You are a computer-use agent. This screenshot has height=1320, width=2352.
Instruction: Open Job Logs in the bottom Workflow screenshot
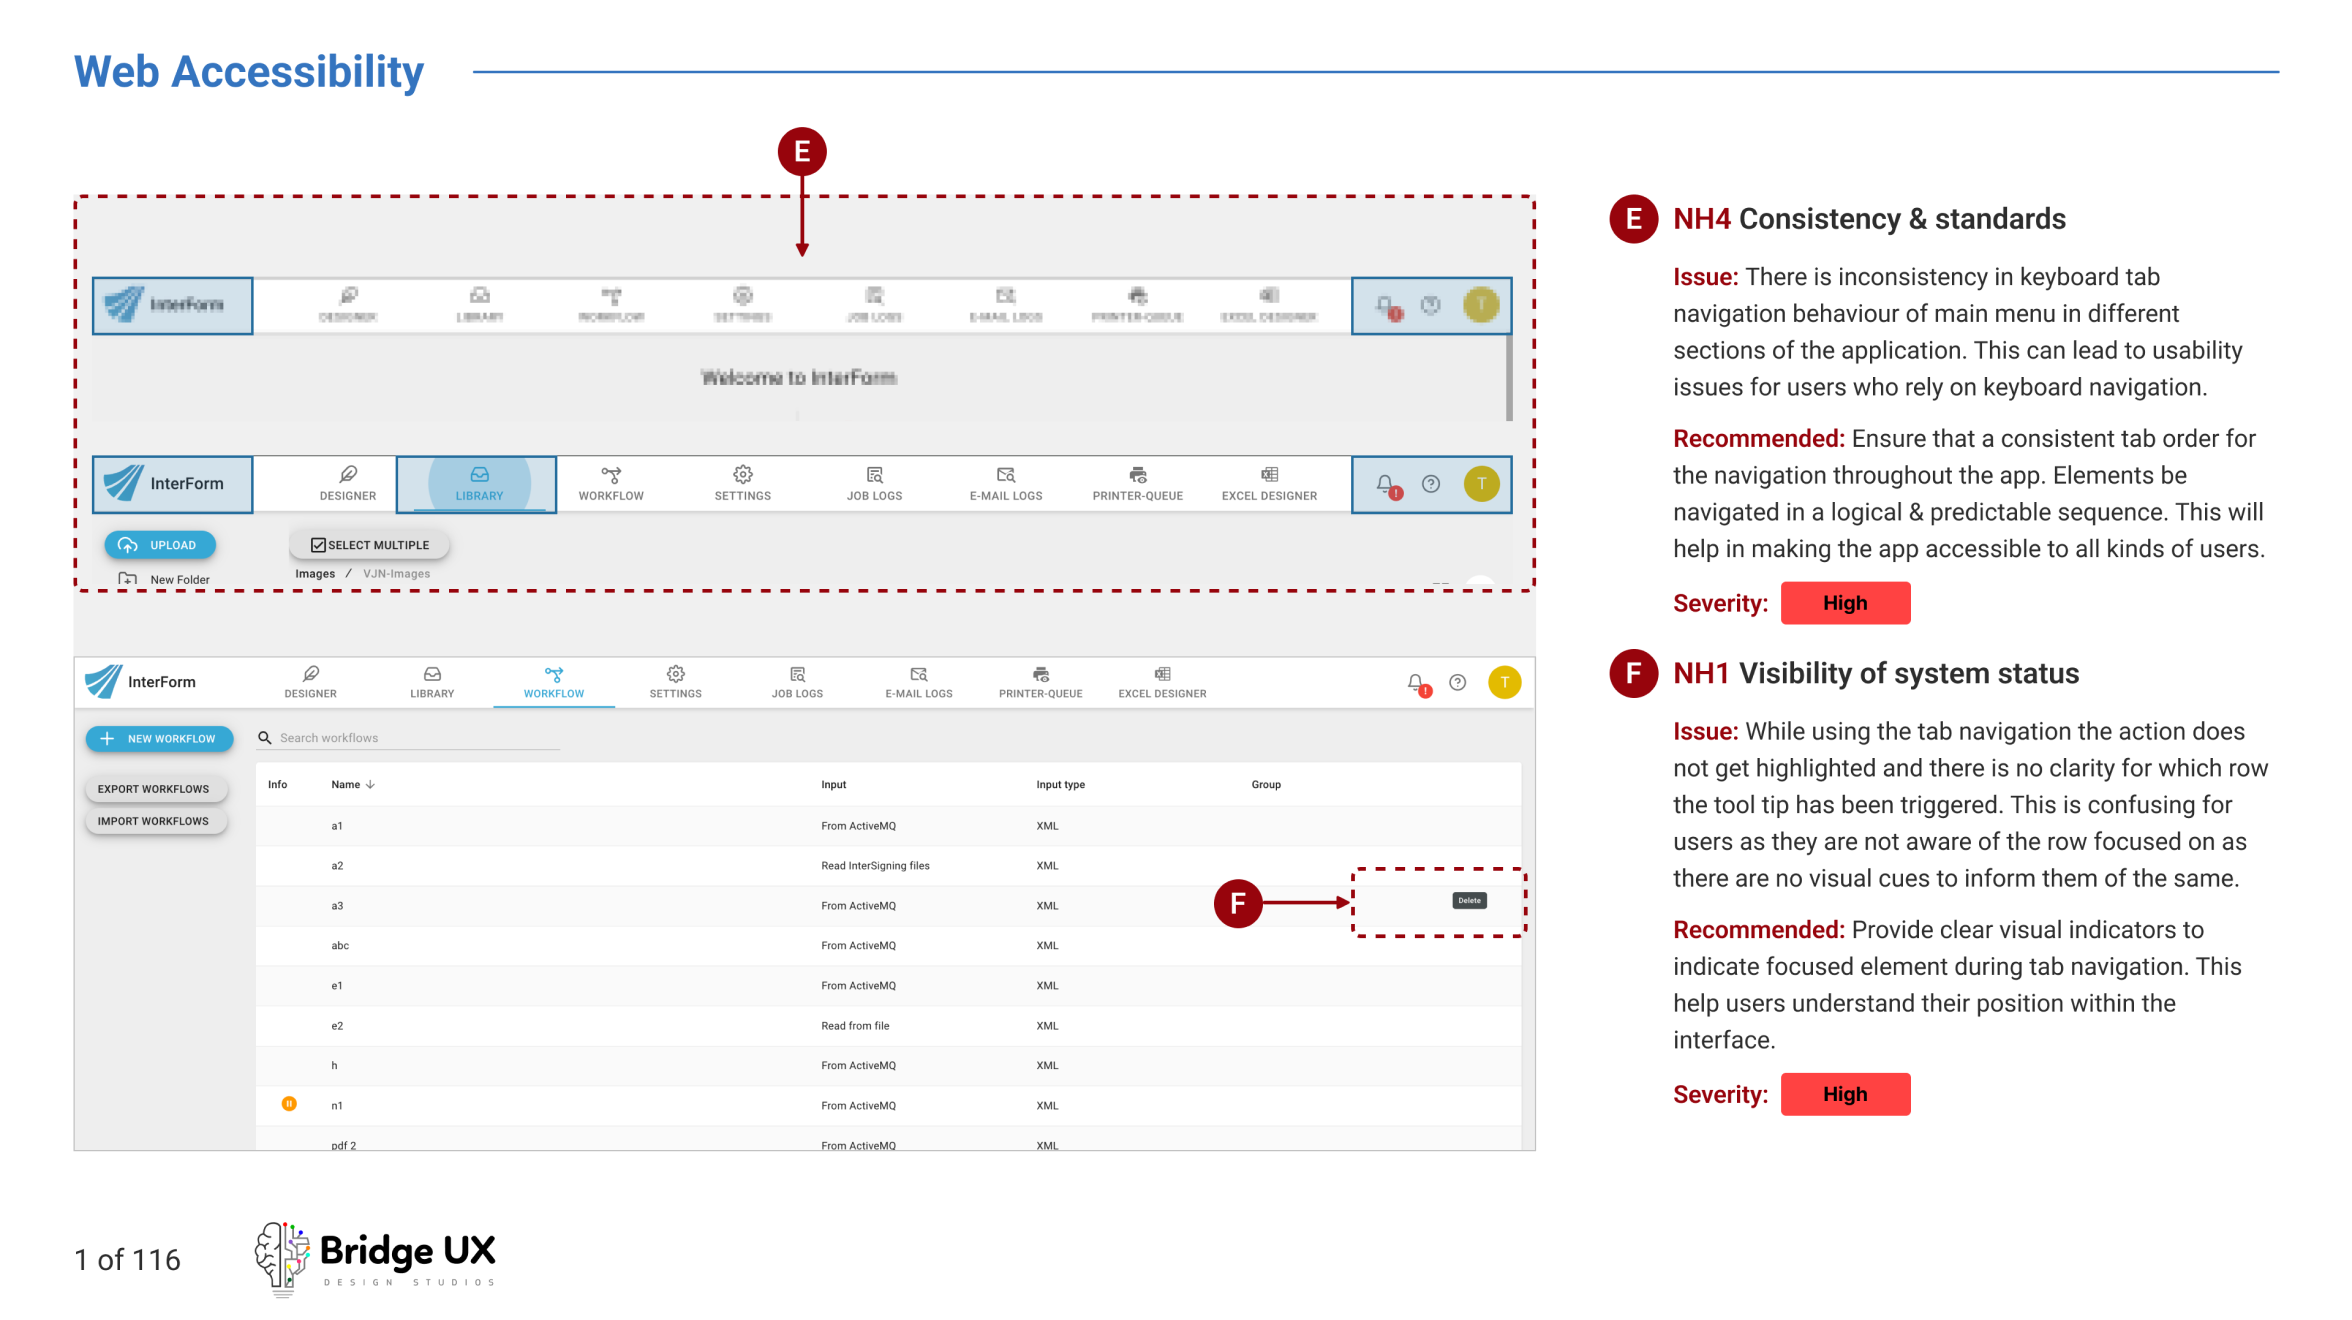tap(797, 683)
